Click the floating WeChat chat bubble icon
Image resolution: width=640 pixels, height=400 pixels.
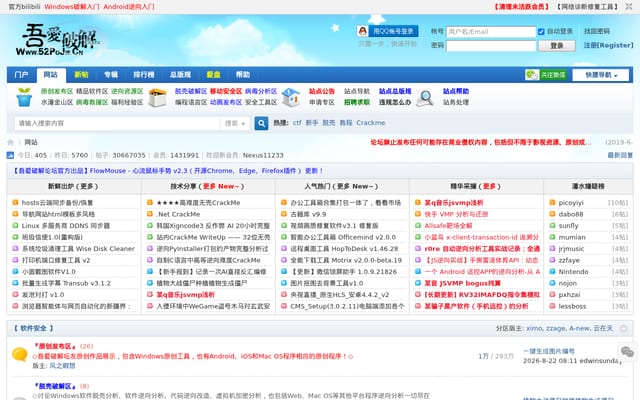point(627,351)
